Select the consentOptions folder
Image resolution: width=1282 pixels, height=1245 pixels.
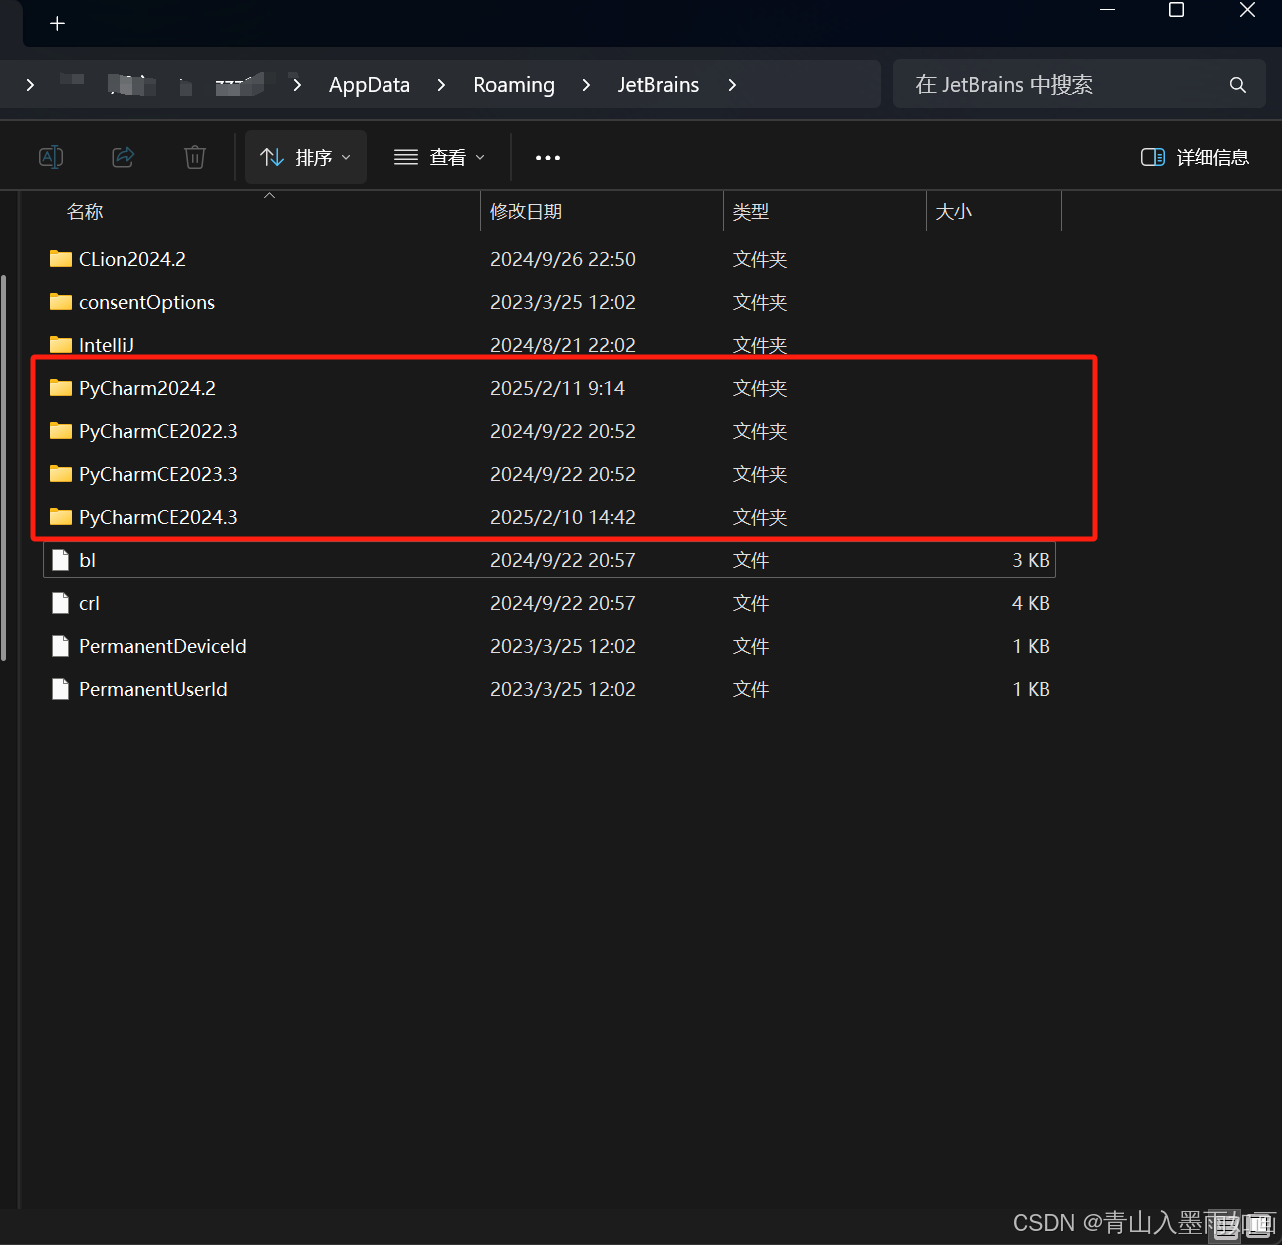(549, 302)
